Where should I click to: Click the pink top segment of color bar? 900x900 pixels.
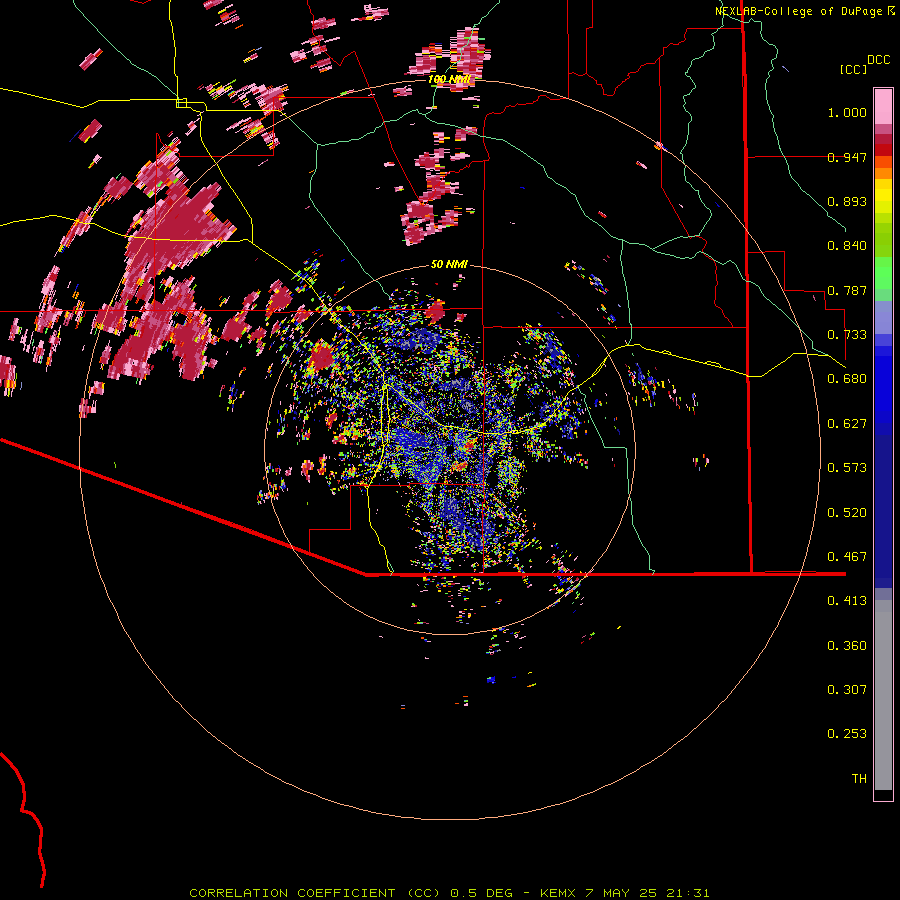click(x=883, y=106)
